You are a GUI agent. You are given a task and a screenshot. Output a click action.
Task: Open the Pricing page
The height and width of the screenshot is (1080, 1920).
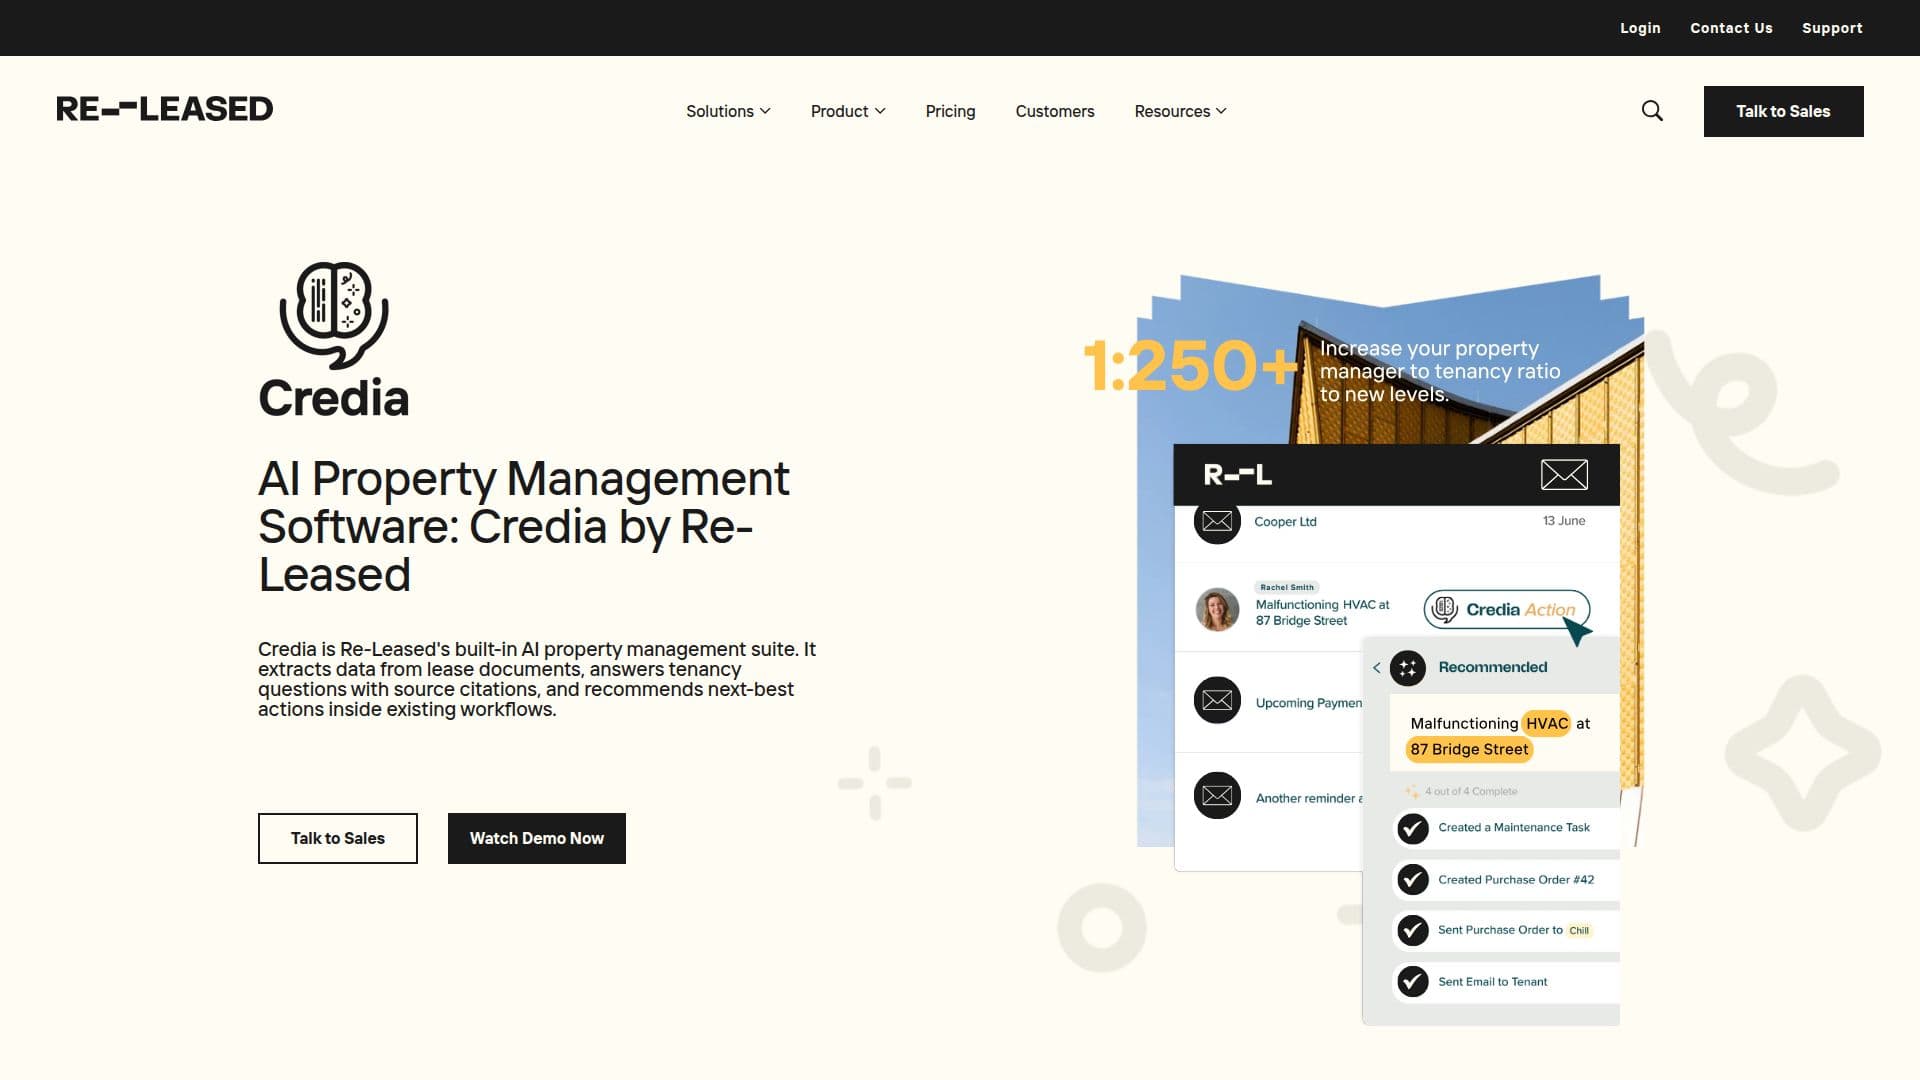950,111
